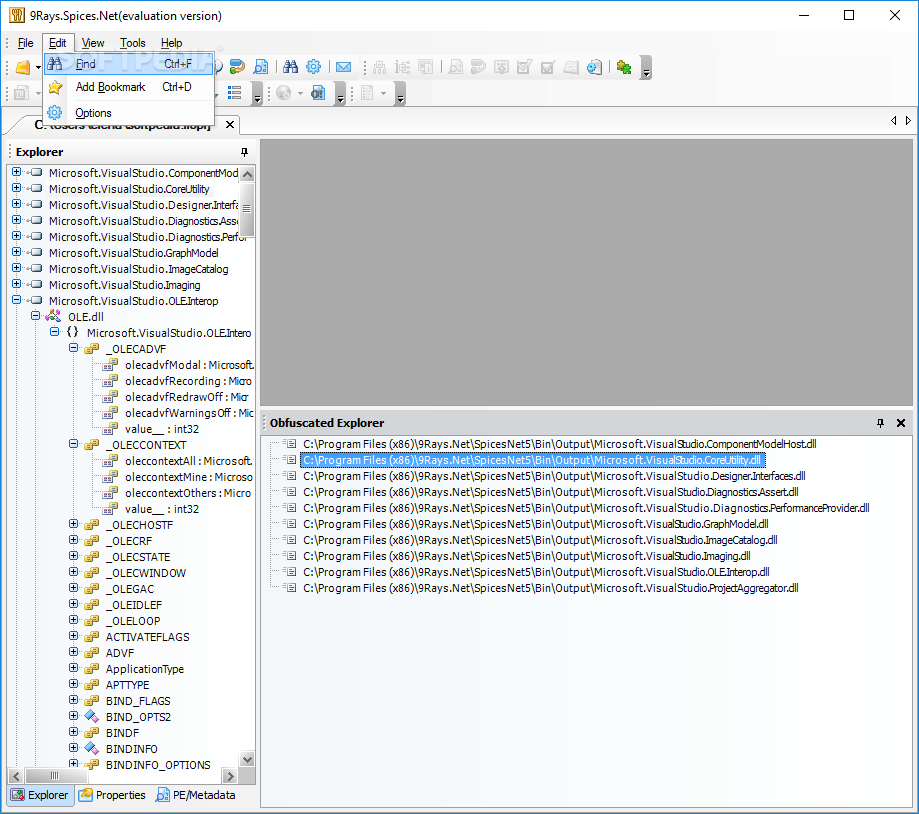Screen dimensions: 919x814
Task: Expand the ACTIVATEFLAGS node
Action: tap(73, 636)
